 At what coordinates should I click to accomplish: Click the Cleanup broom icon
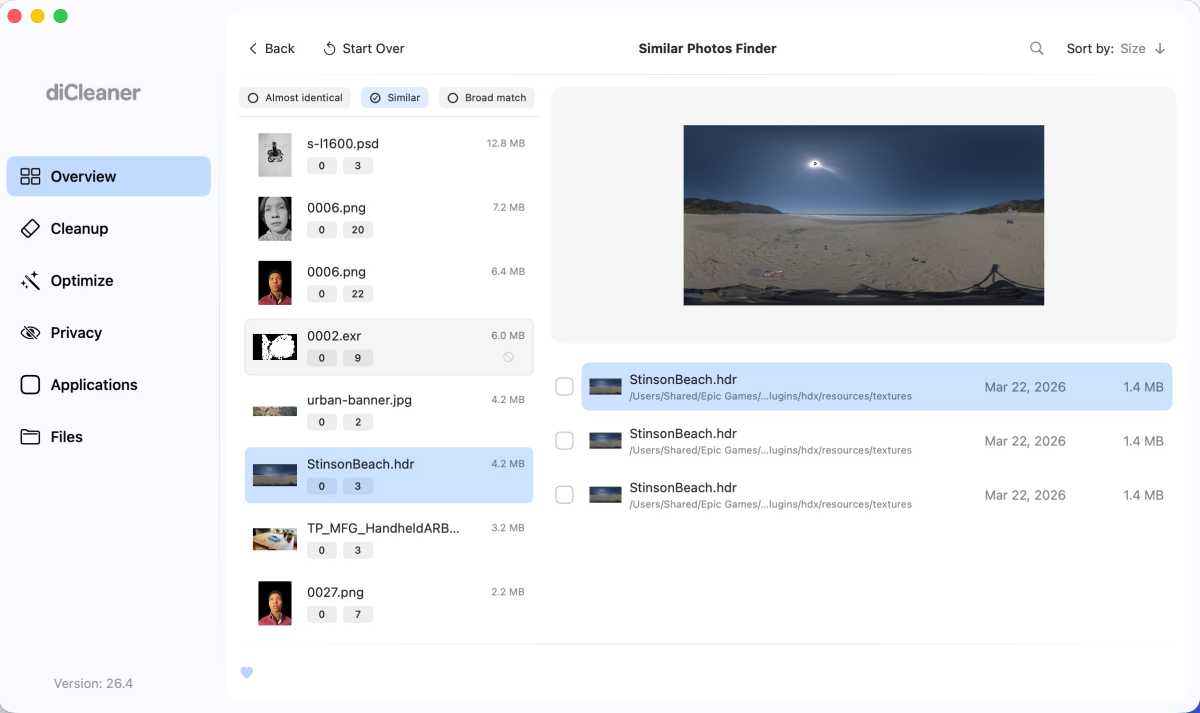[30, 228]
